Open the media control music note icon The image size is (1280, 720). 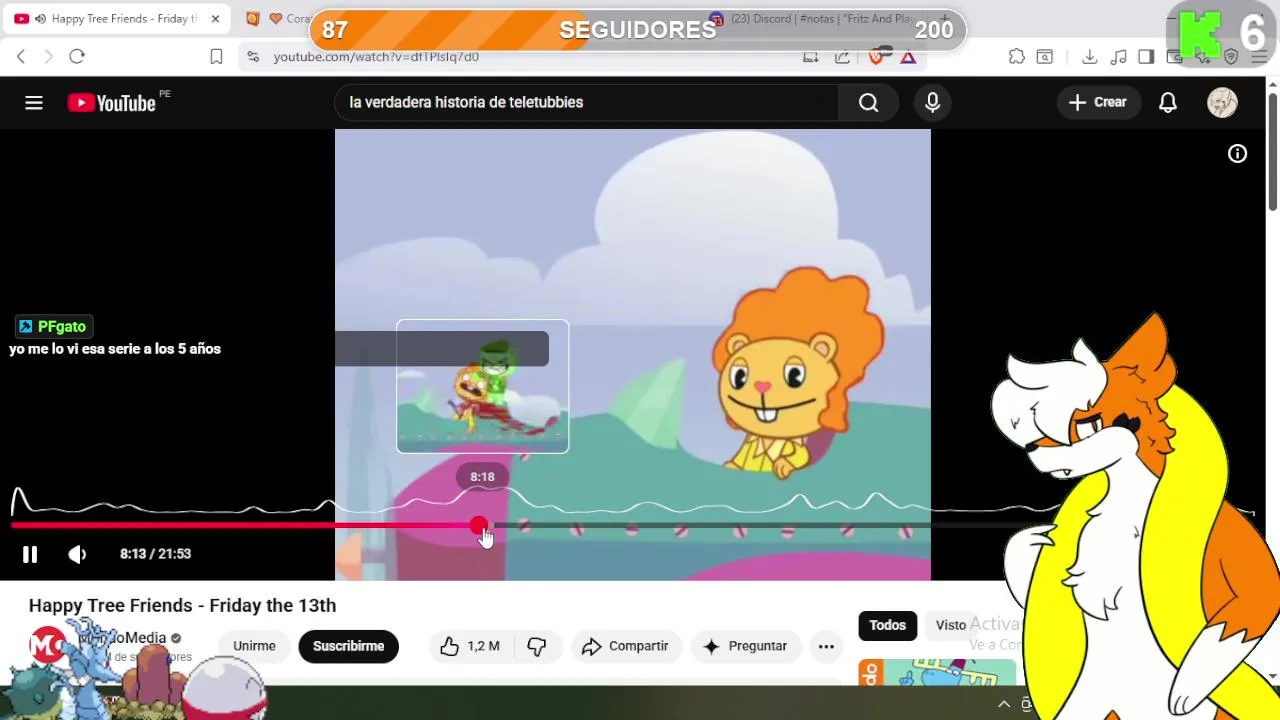pos(1119,57)
